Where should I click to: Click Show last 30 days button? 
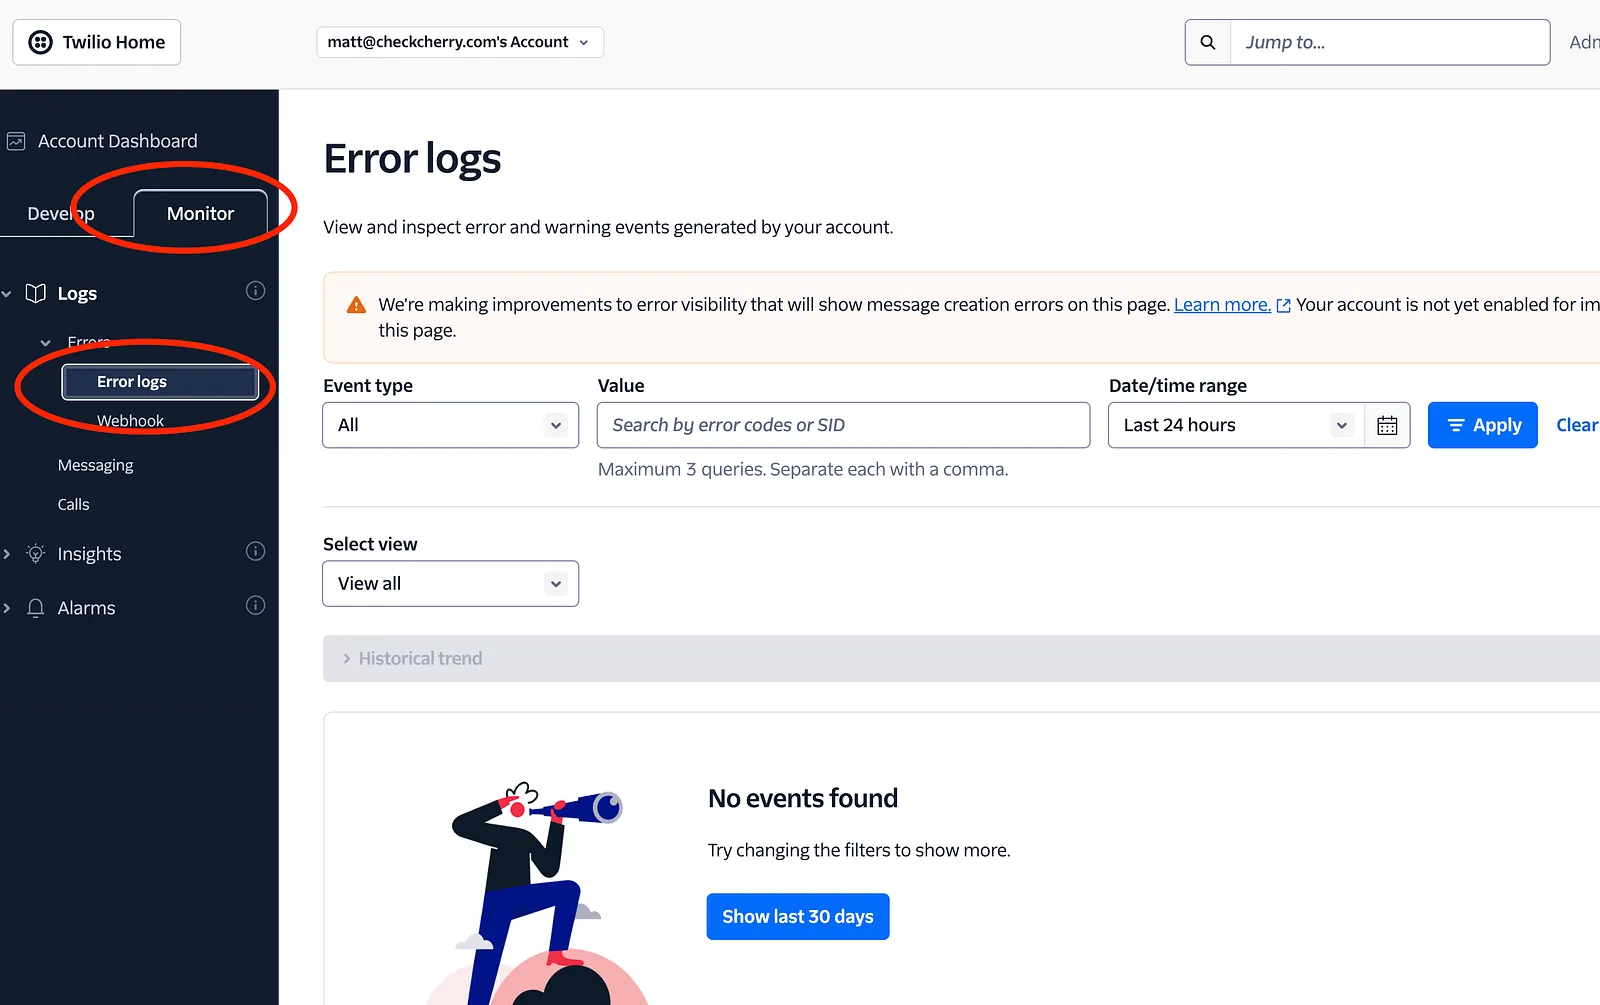pos(798,917)
